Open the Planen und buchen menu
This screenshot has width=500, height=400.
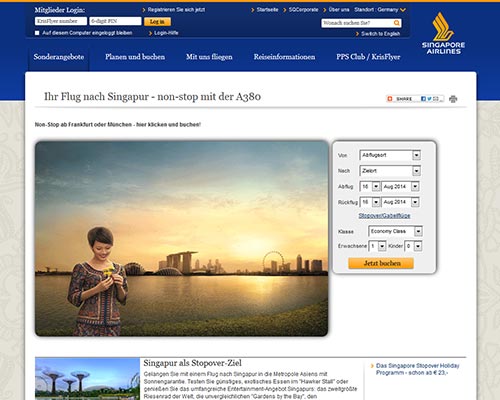pyautogui.click(x=135, y=57)
